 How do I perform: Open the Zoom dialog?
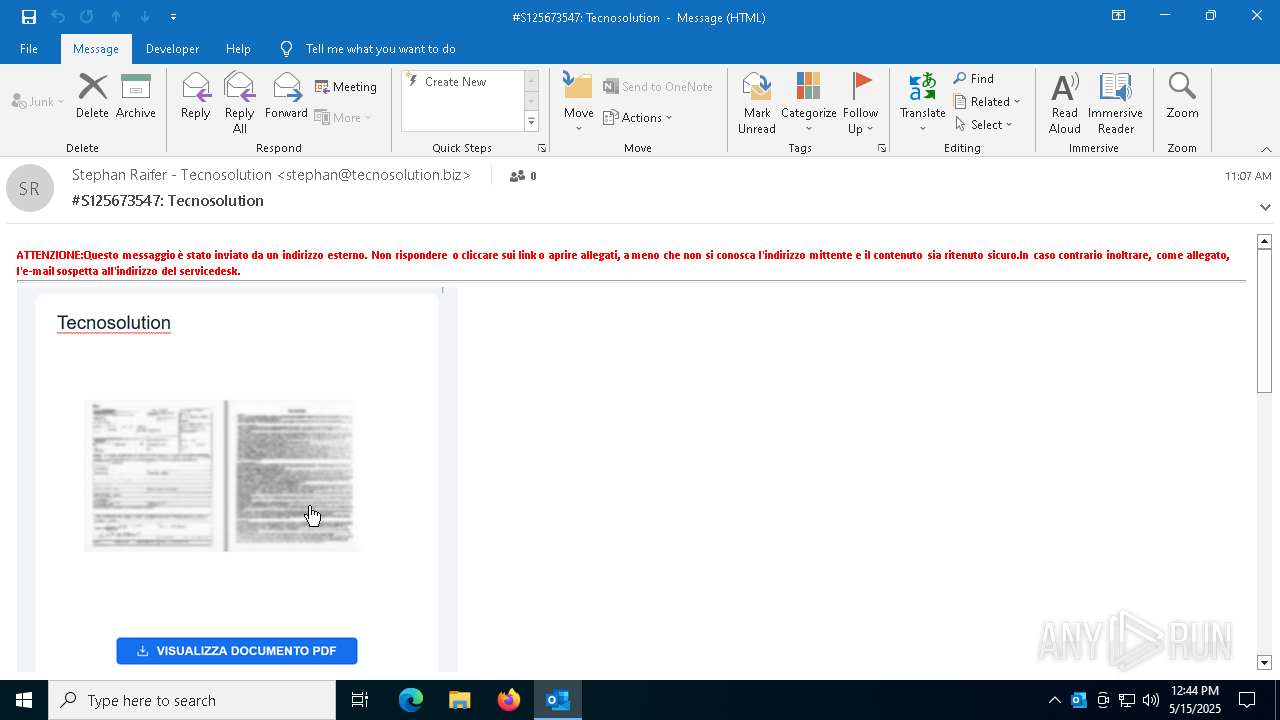click(x=1182, y=96)
